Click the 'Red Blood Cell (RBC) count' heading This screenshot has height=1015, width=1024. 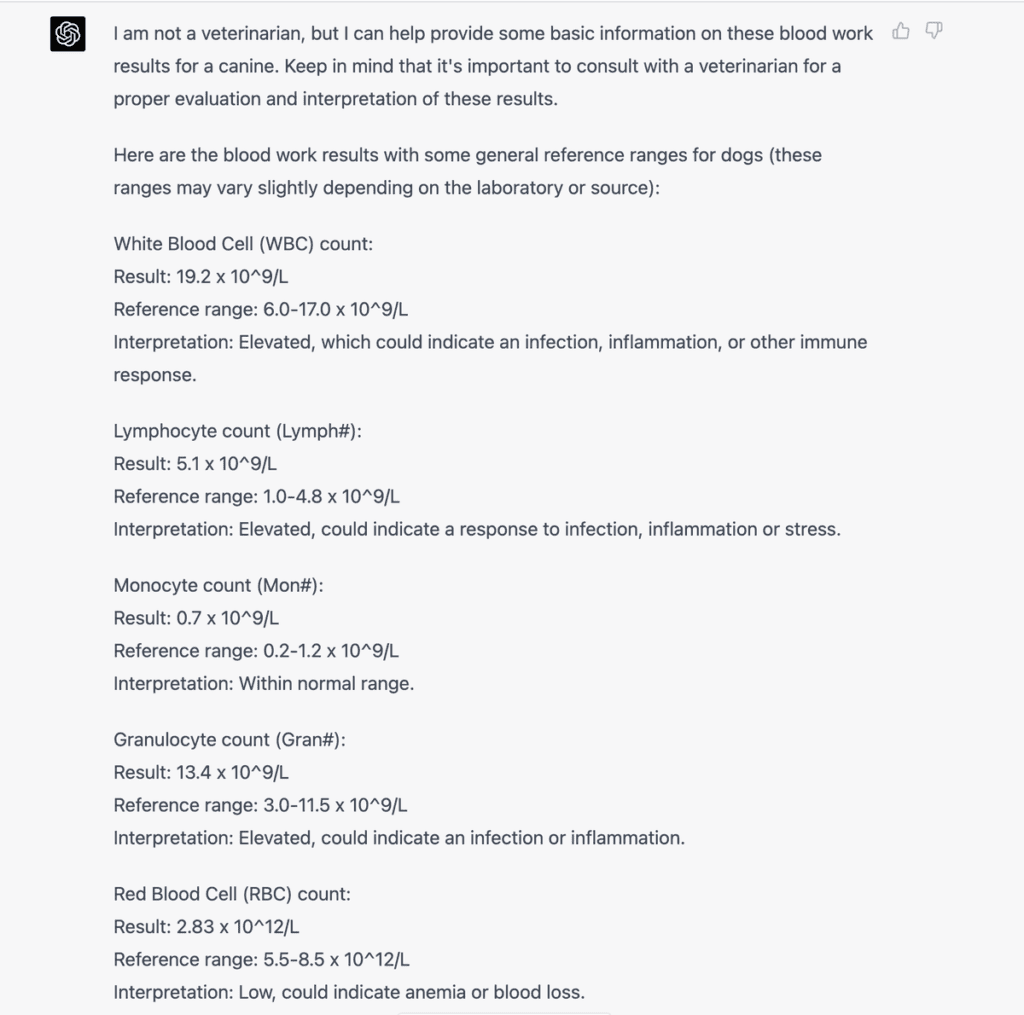pos(232,894)
